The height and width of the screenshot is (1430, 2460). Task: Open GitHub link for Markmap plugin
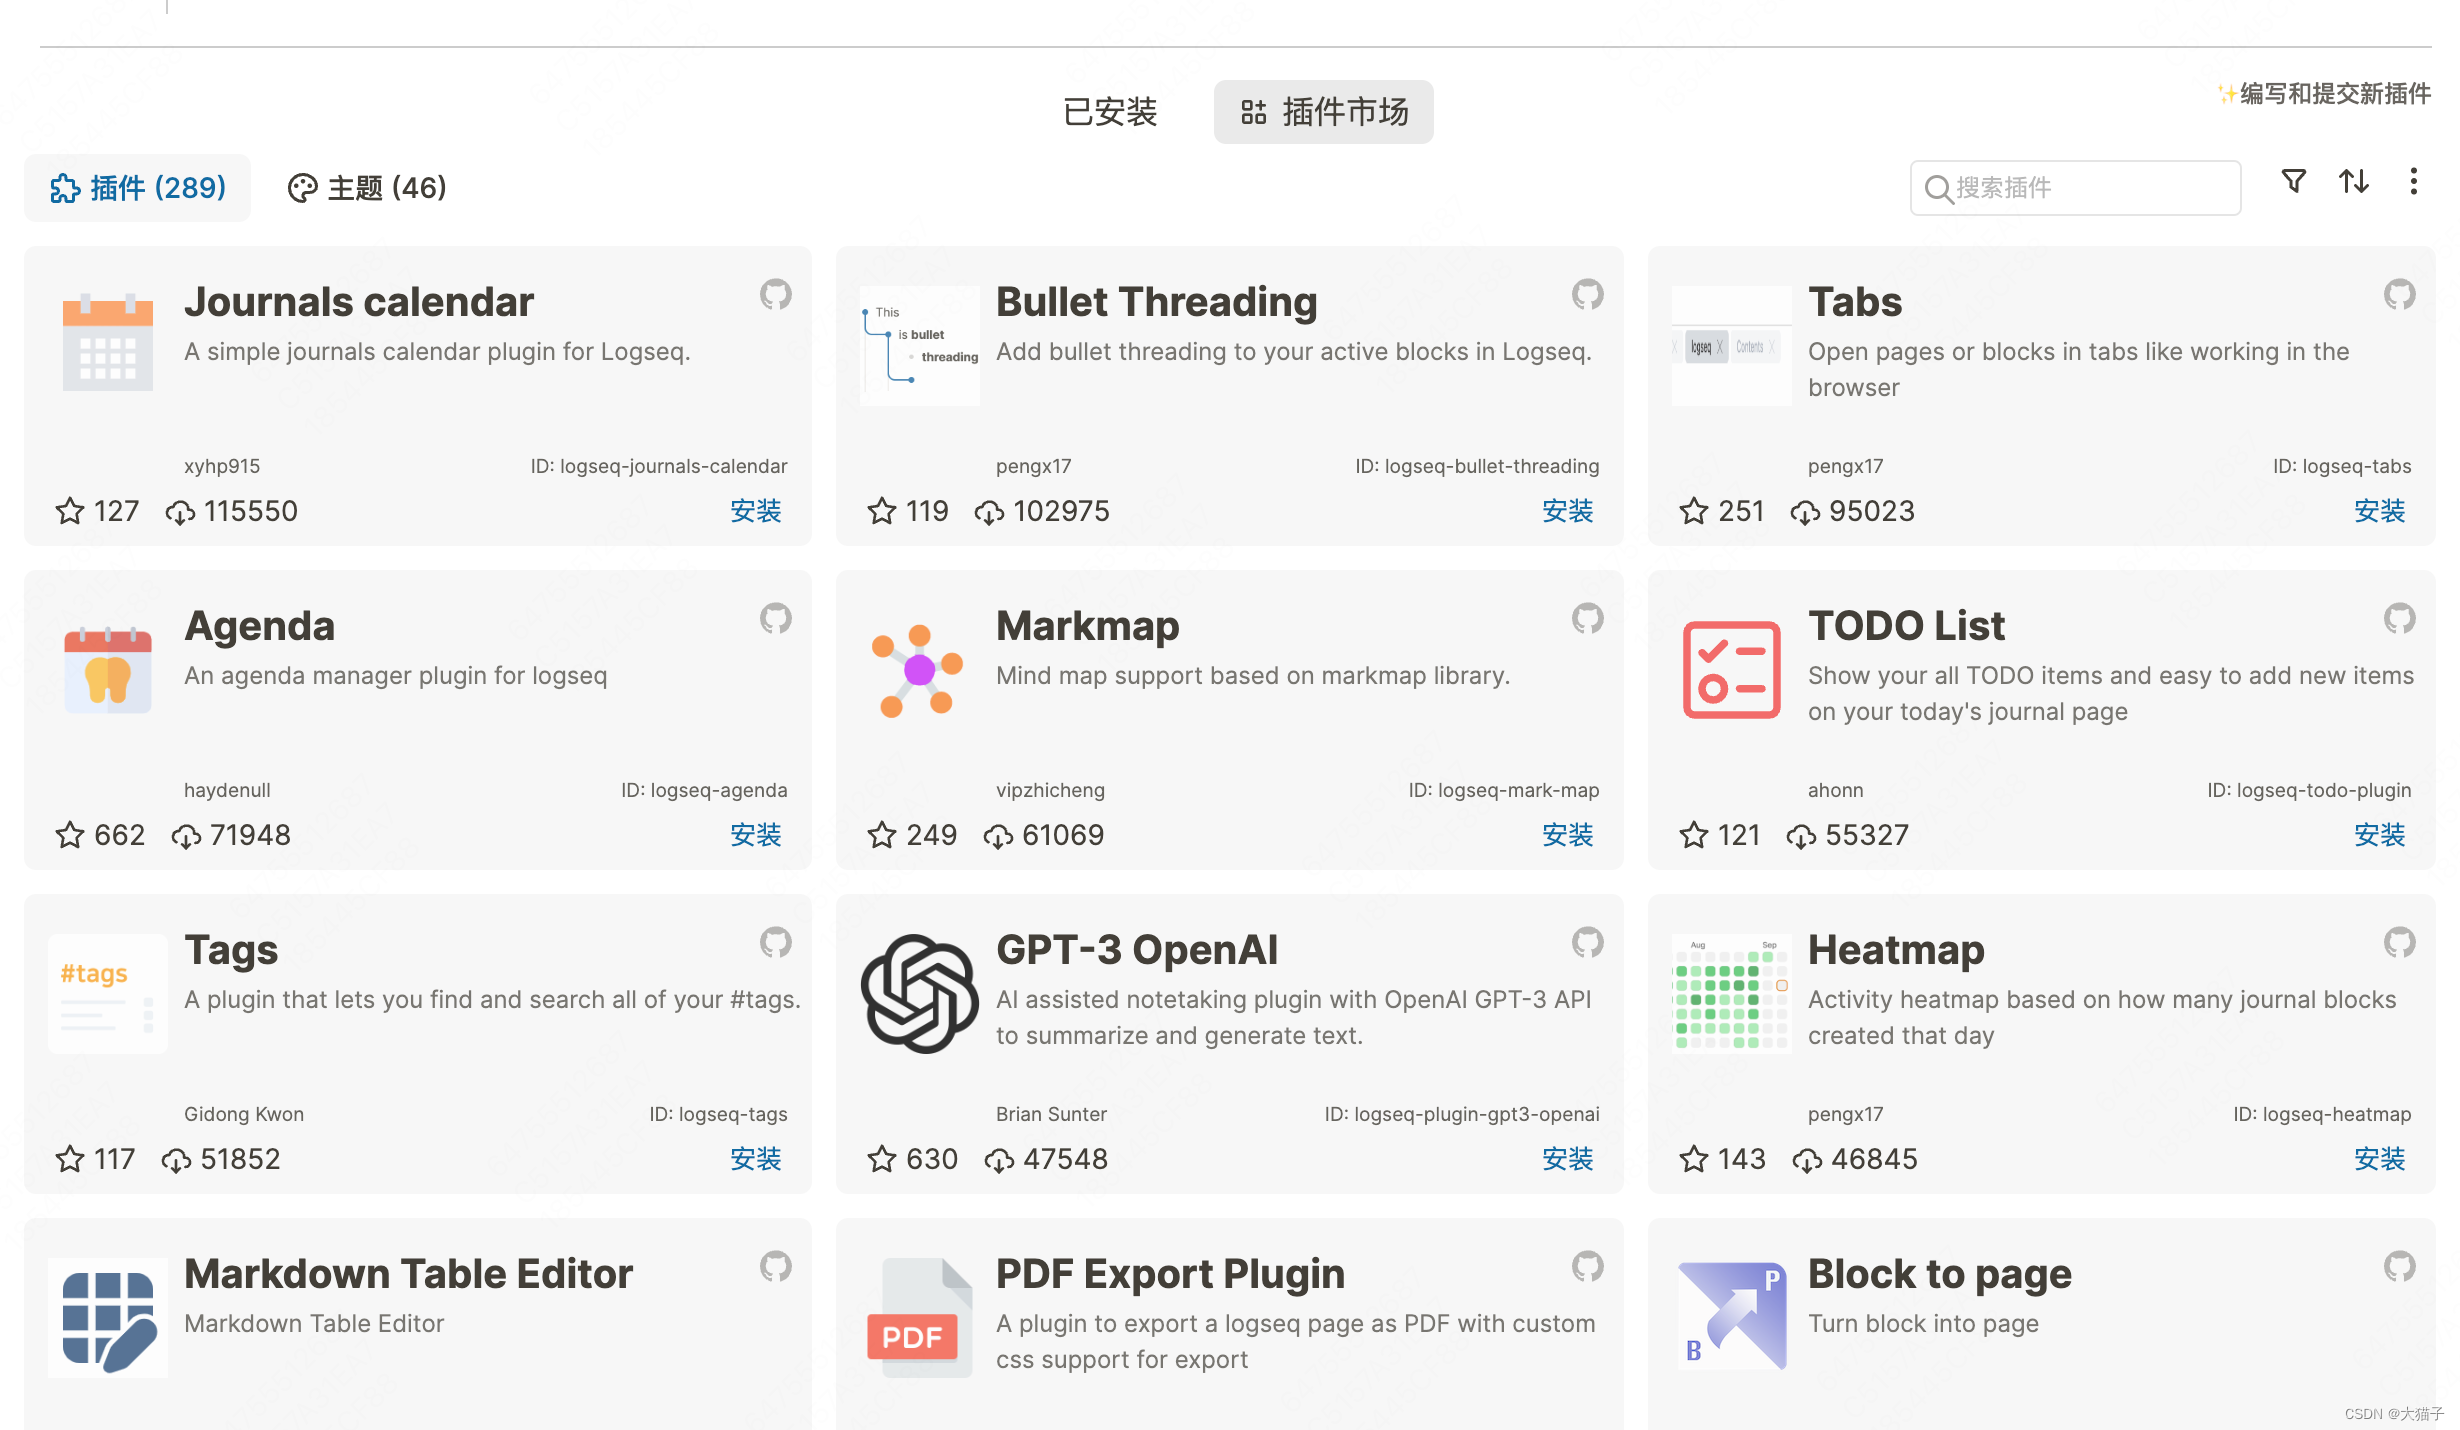pos(1587,618)
